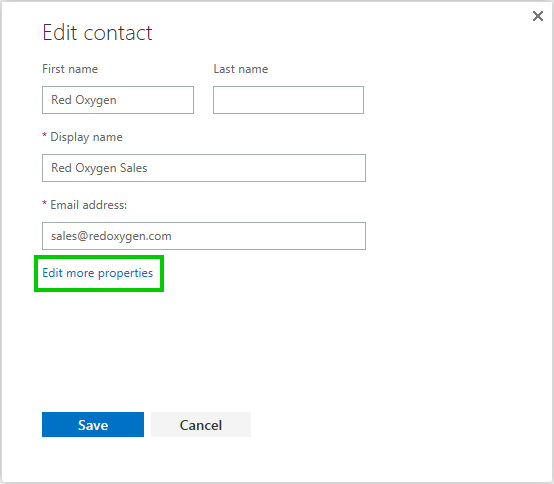This screenshot has height=484, width=554.
Task: Cancel editing the contact
Action: click(201, 424)
